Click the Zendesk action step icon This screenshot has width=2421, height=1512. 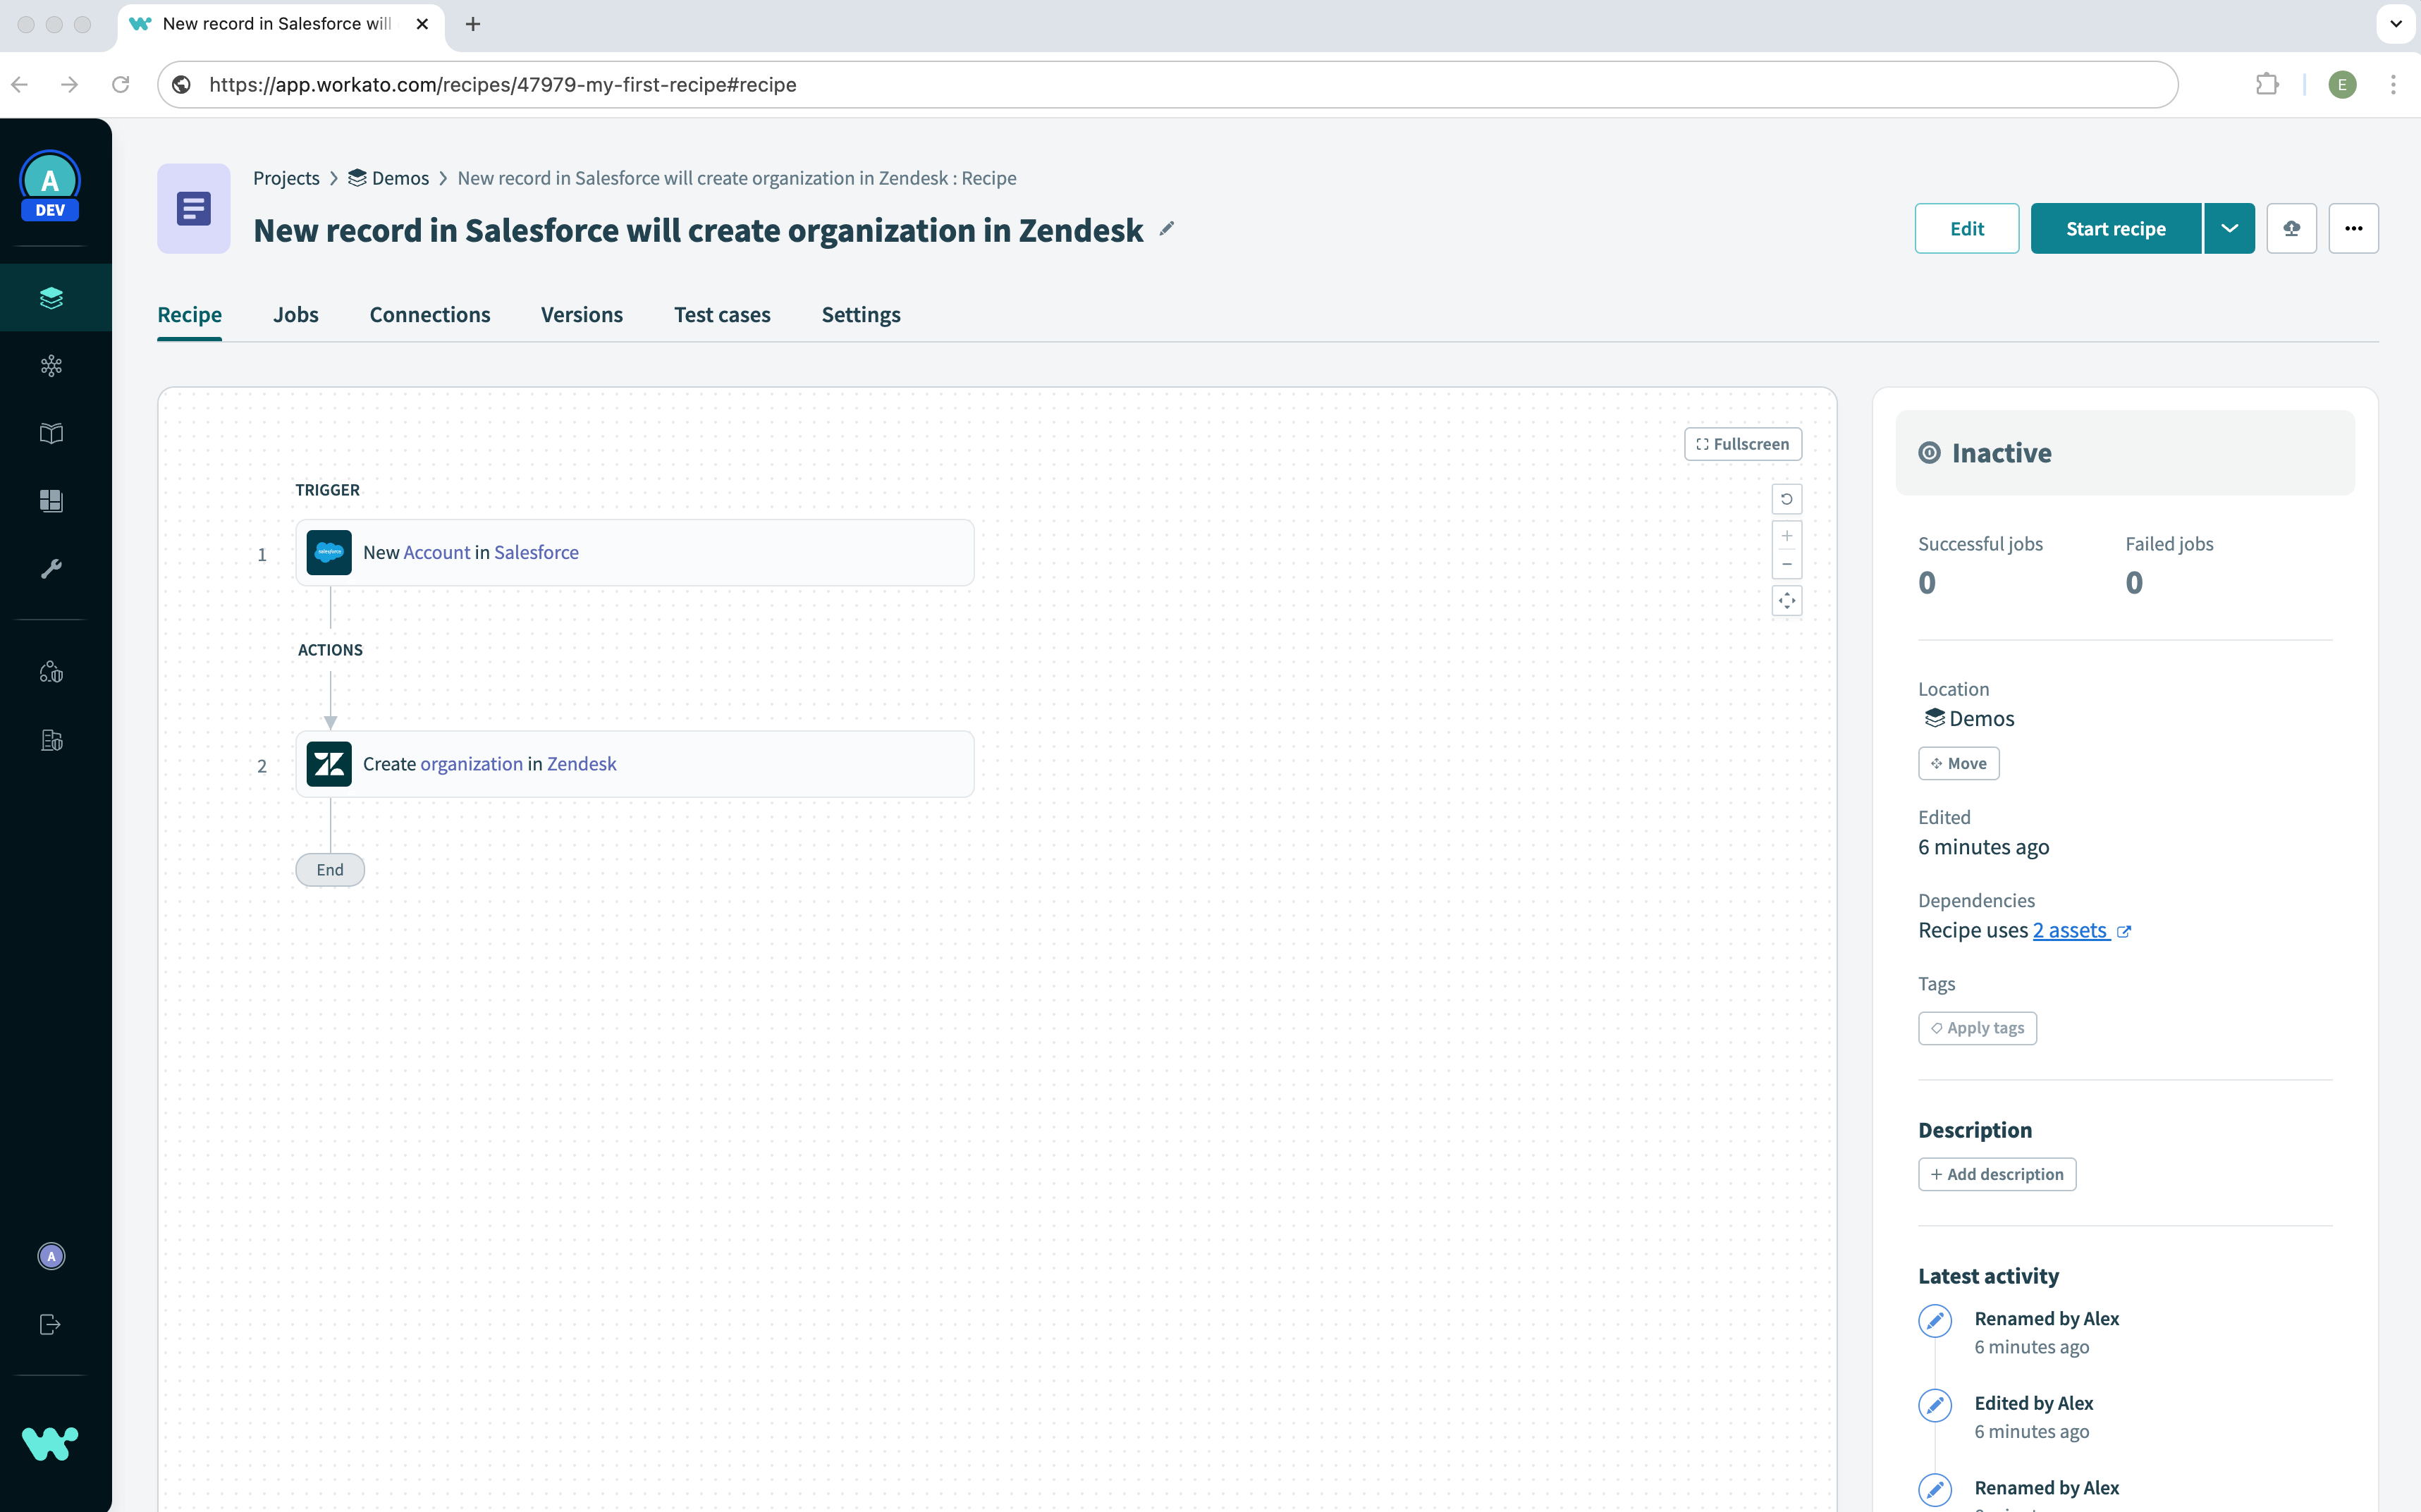tap(329, 761)
